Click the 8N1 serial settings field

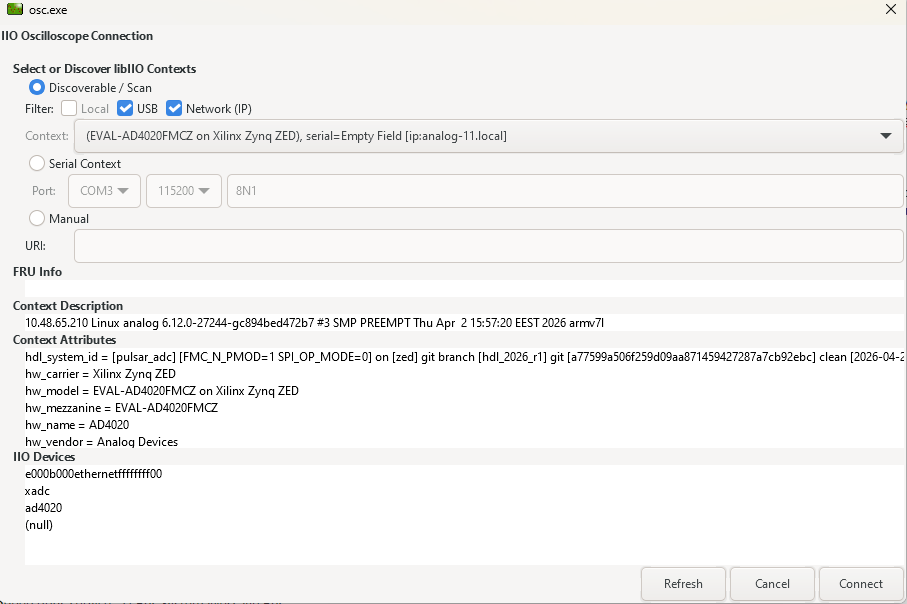click(x=565, y=191)
